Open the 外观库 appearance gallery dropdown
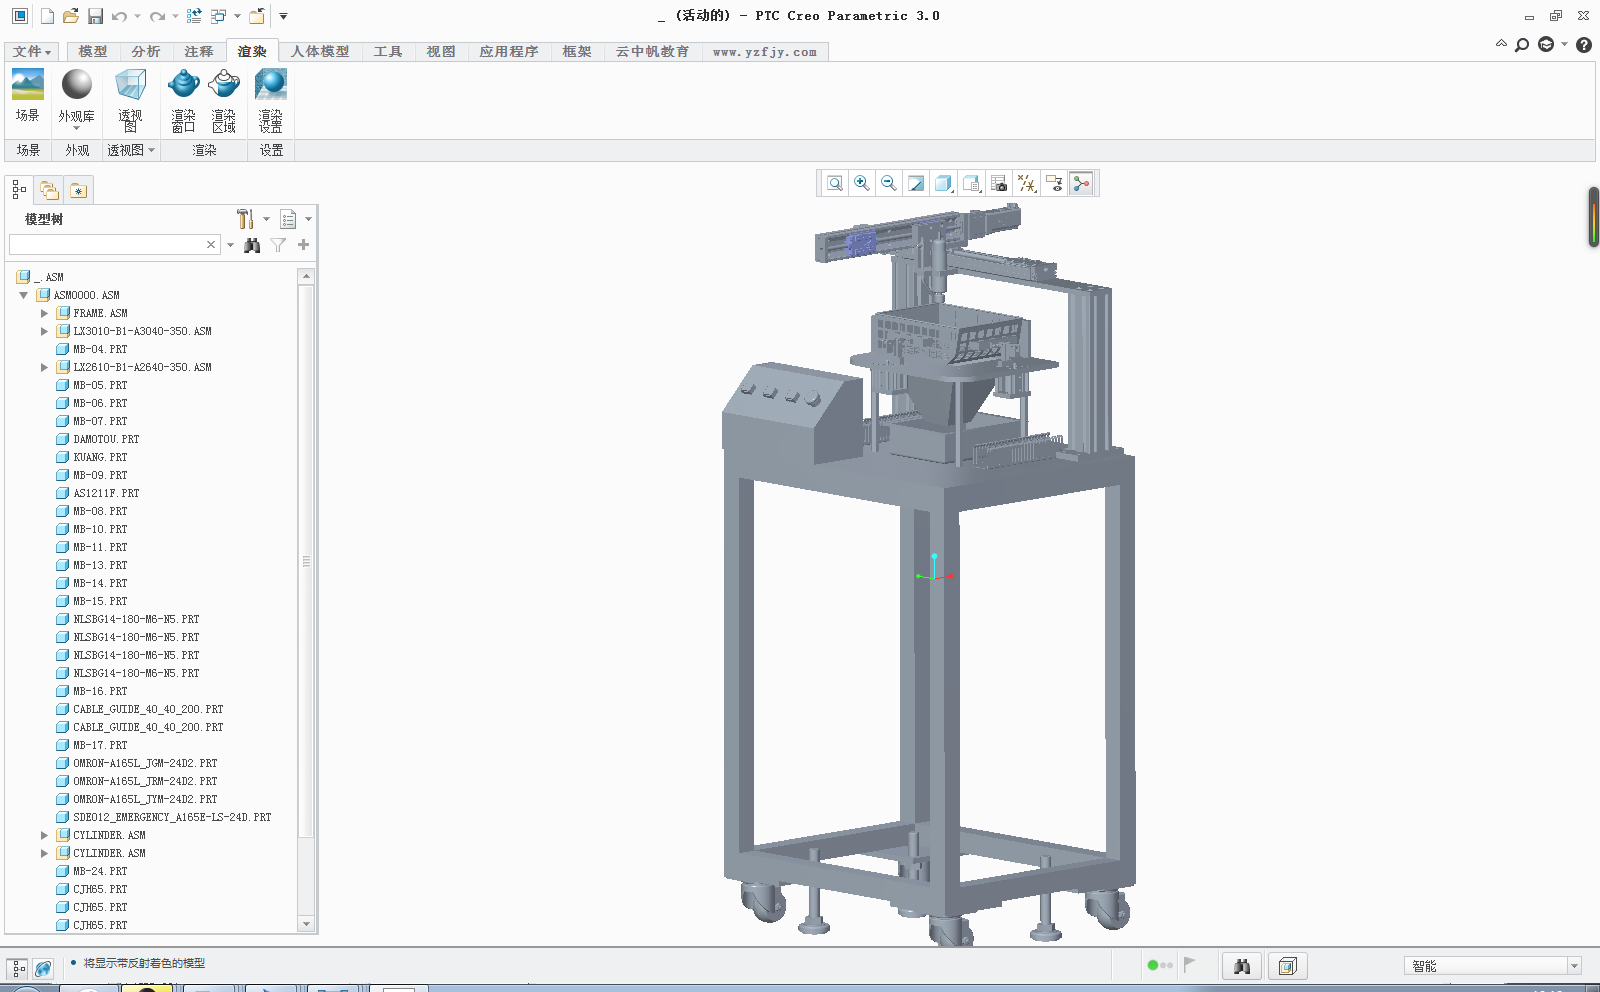The width and height of the screenshot is (1600, 992). point(77,128)
